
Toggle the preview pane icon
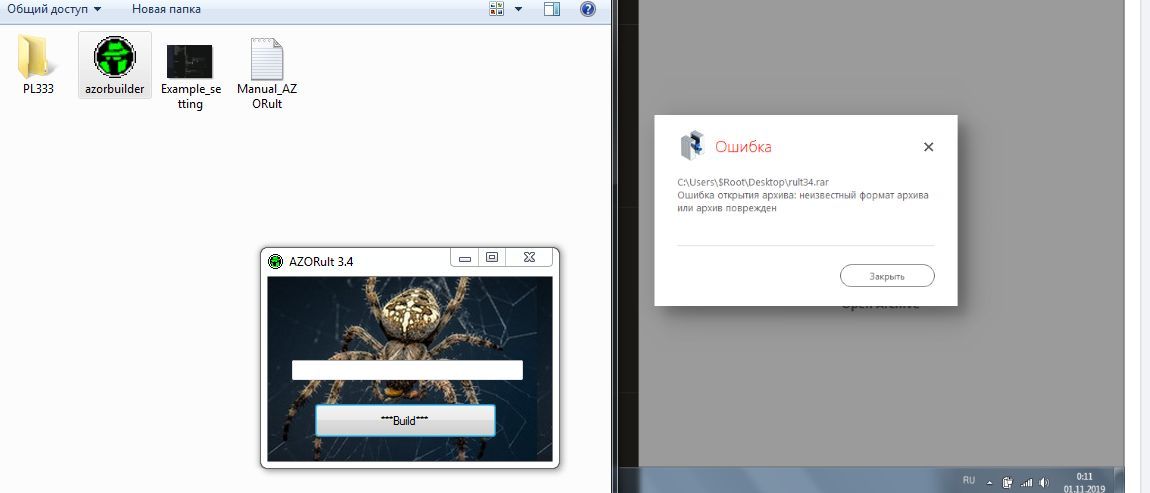click(552, 9)
